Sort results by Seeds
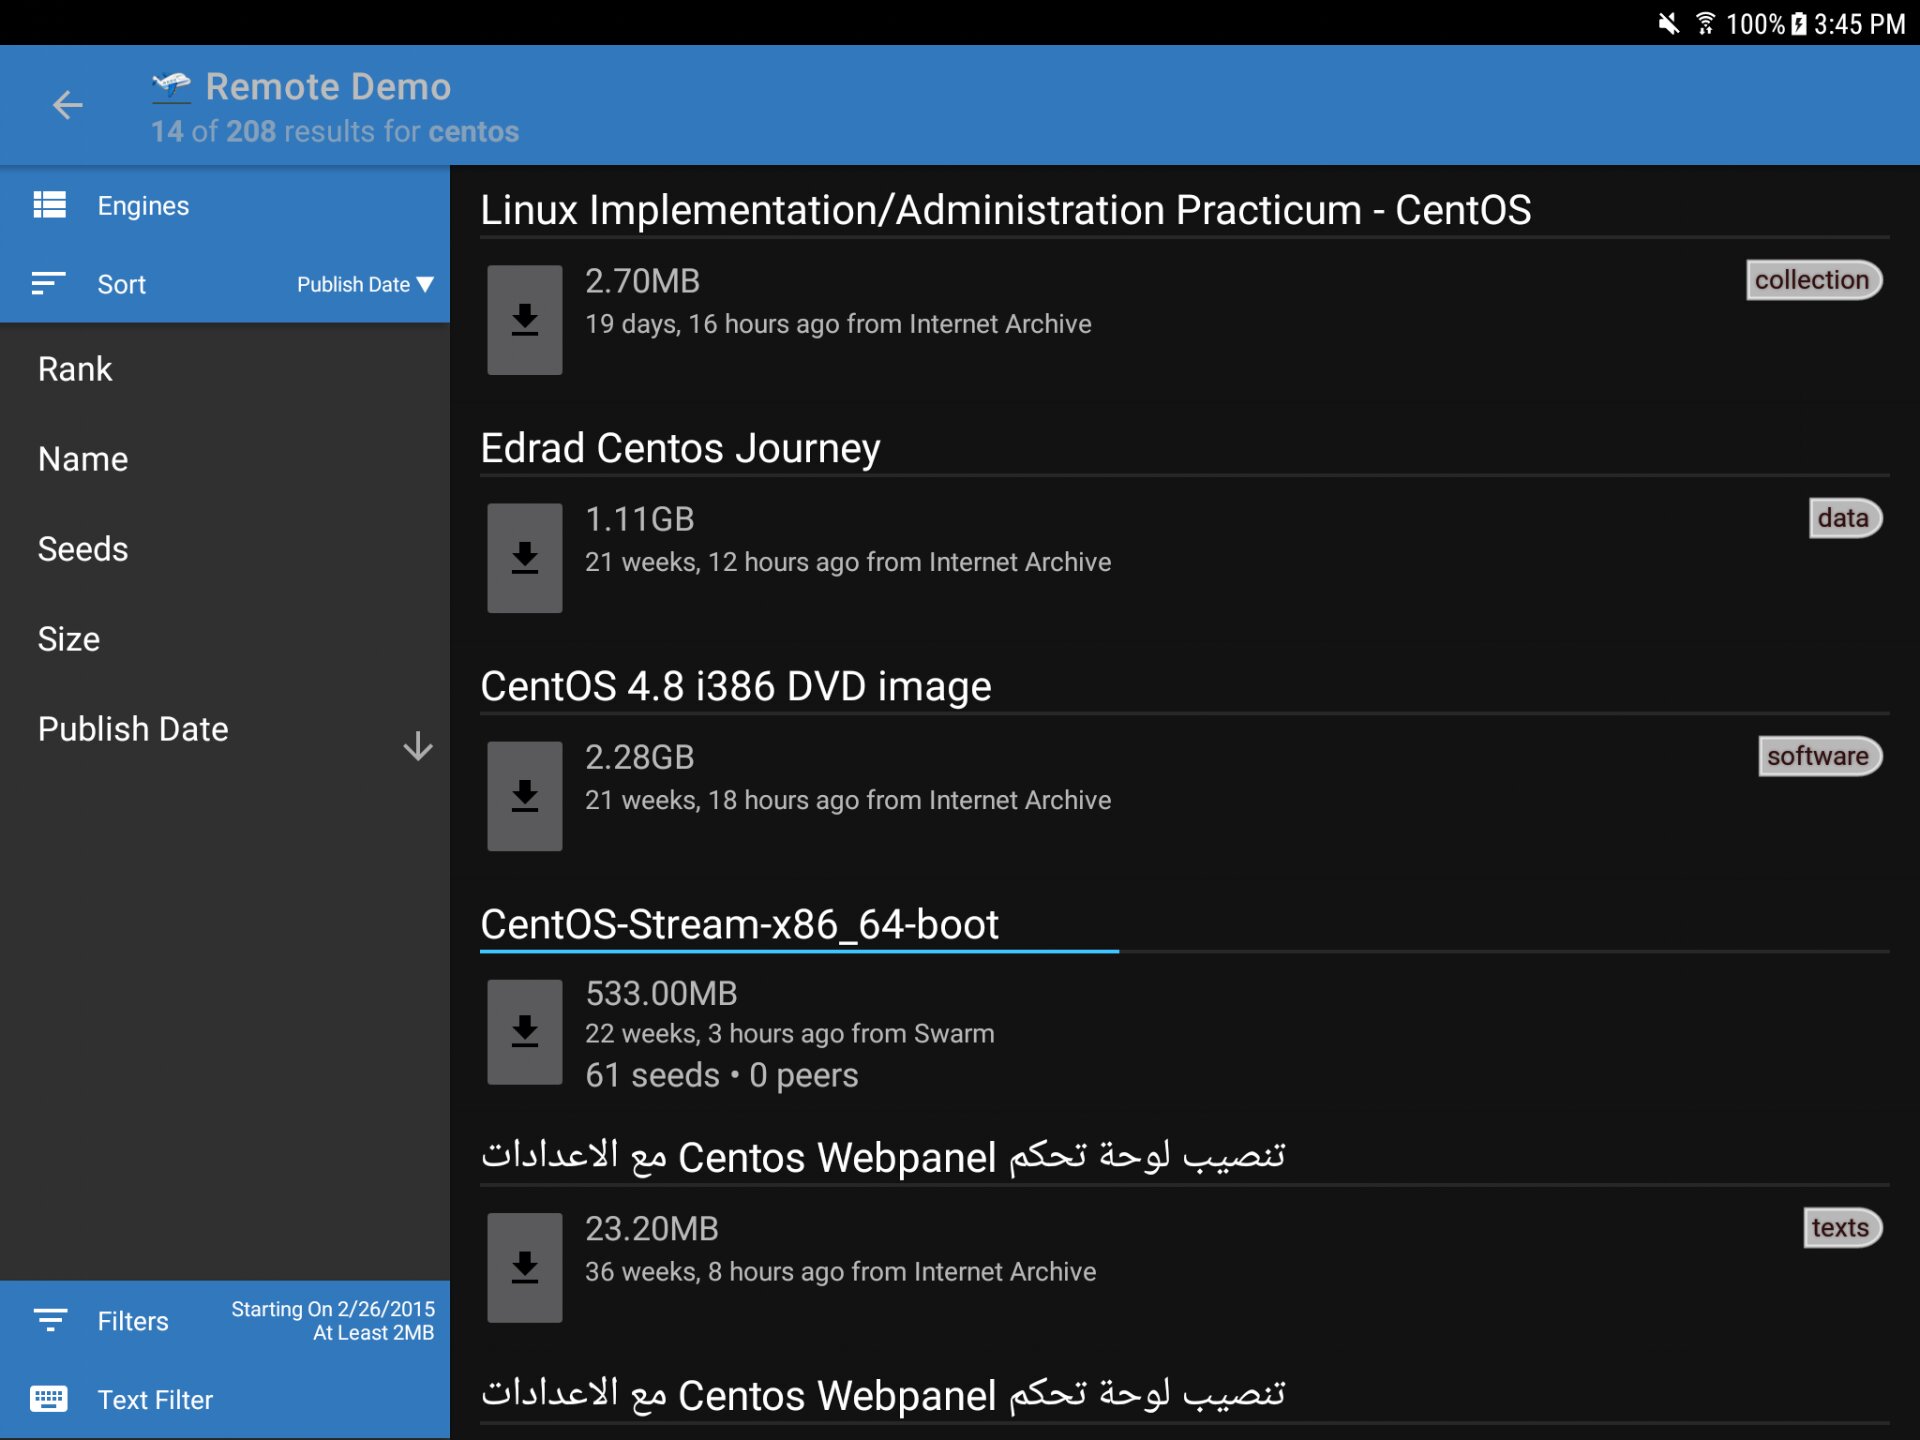 tap(83, 549)
